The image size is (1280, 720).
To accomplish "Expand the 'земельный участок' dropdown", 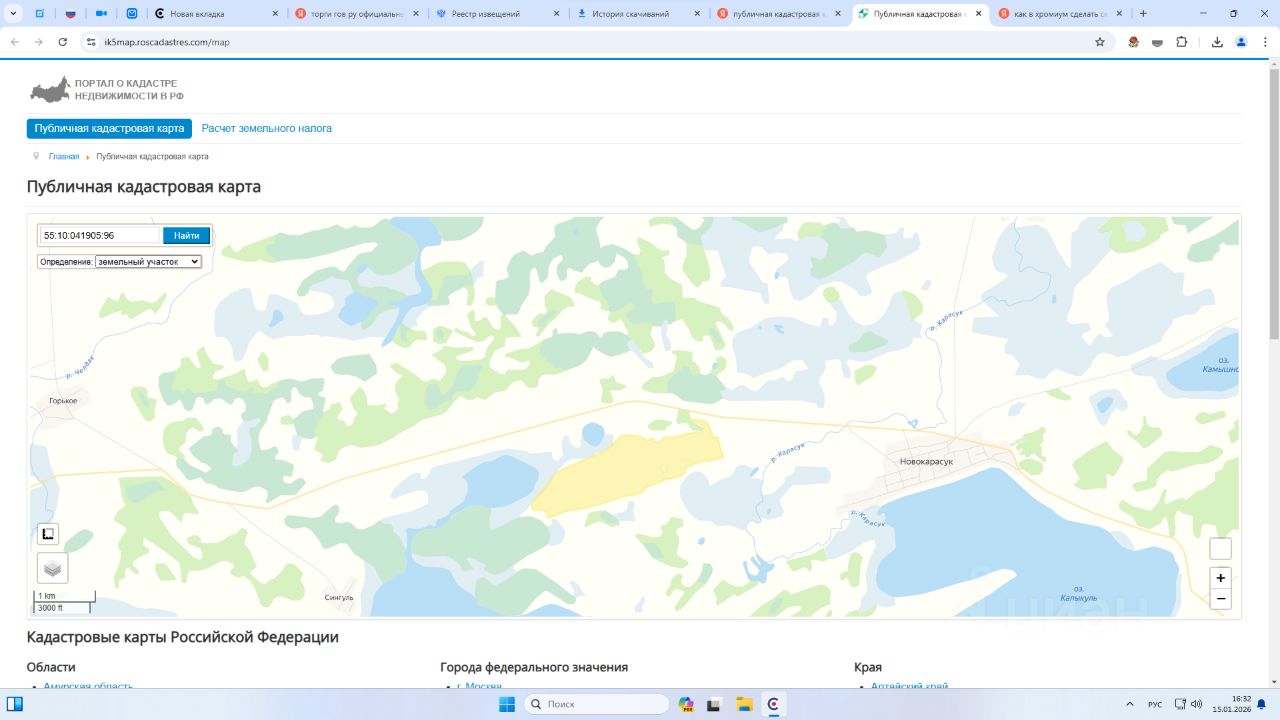I will [x=148, y=262].
